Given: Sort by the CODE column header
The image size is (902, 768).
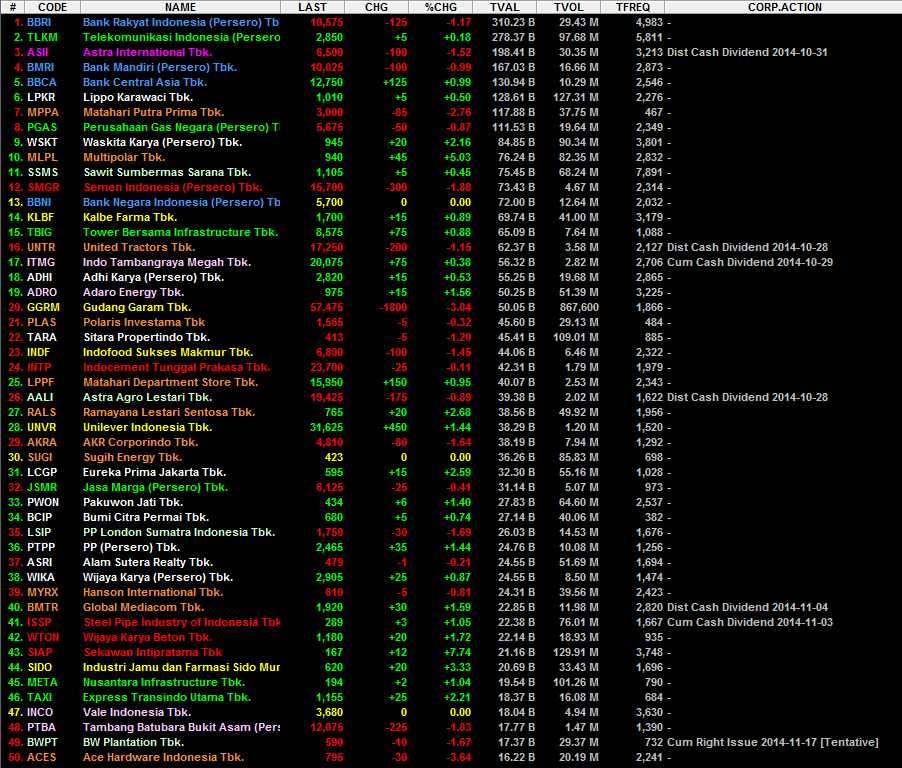Looking at the screenshot, I should point(52,7).
